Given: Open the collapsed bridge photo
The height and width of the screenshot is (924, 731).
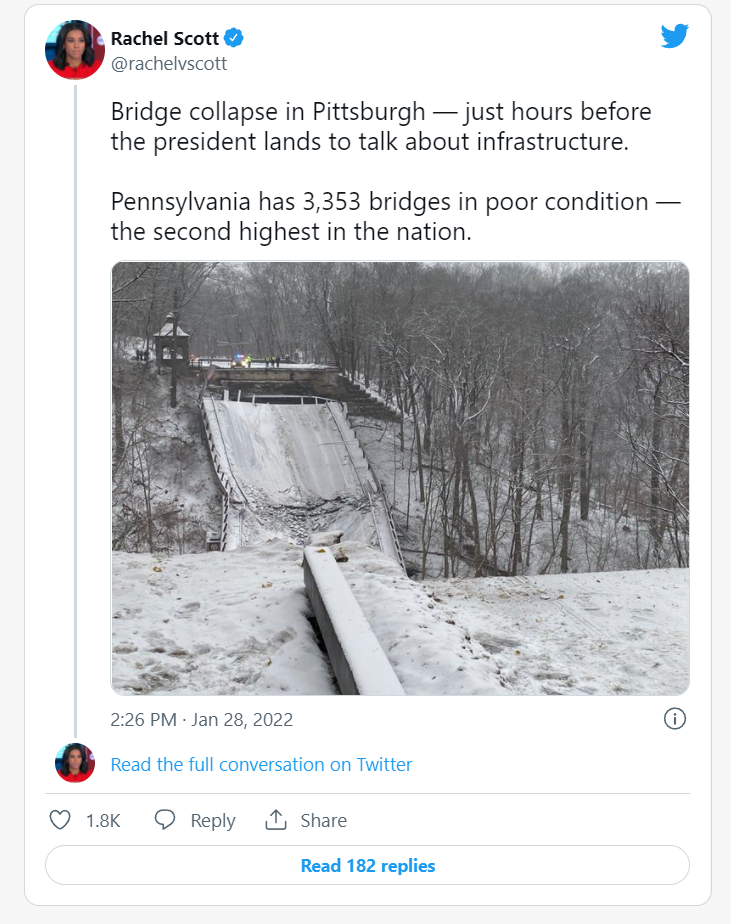Looking at the screenshot, I should (400, 478).
